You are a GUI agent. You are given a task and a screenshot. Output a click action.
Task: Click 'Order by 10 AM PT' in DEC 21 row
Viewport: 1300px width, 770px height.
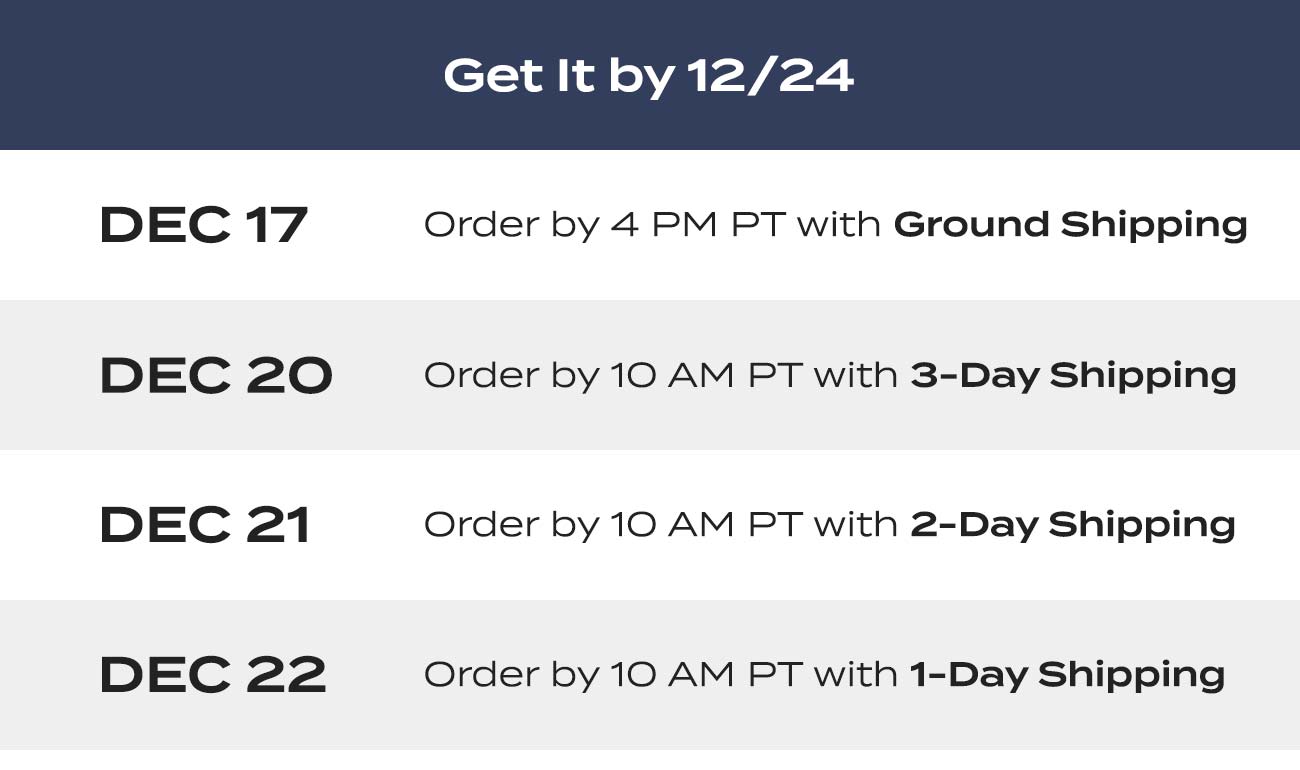tap(611, 526)
